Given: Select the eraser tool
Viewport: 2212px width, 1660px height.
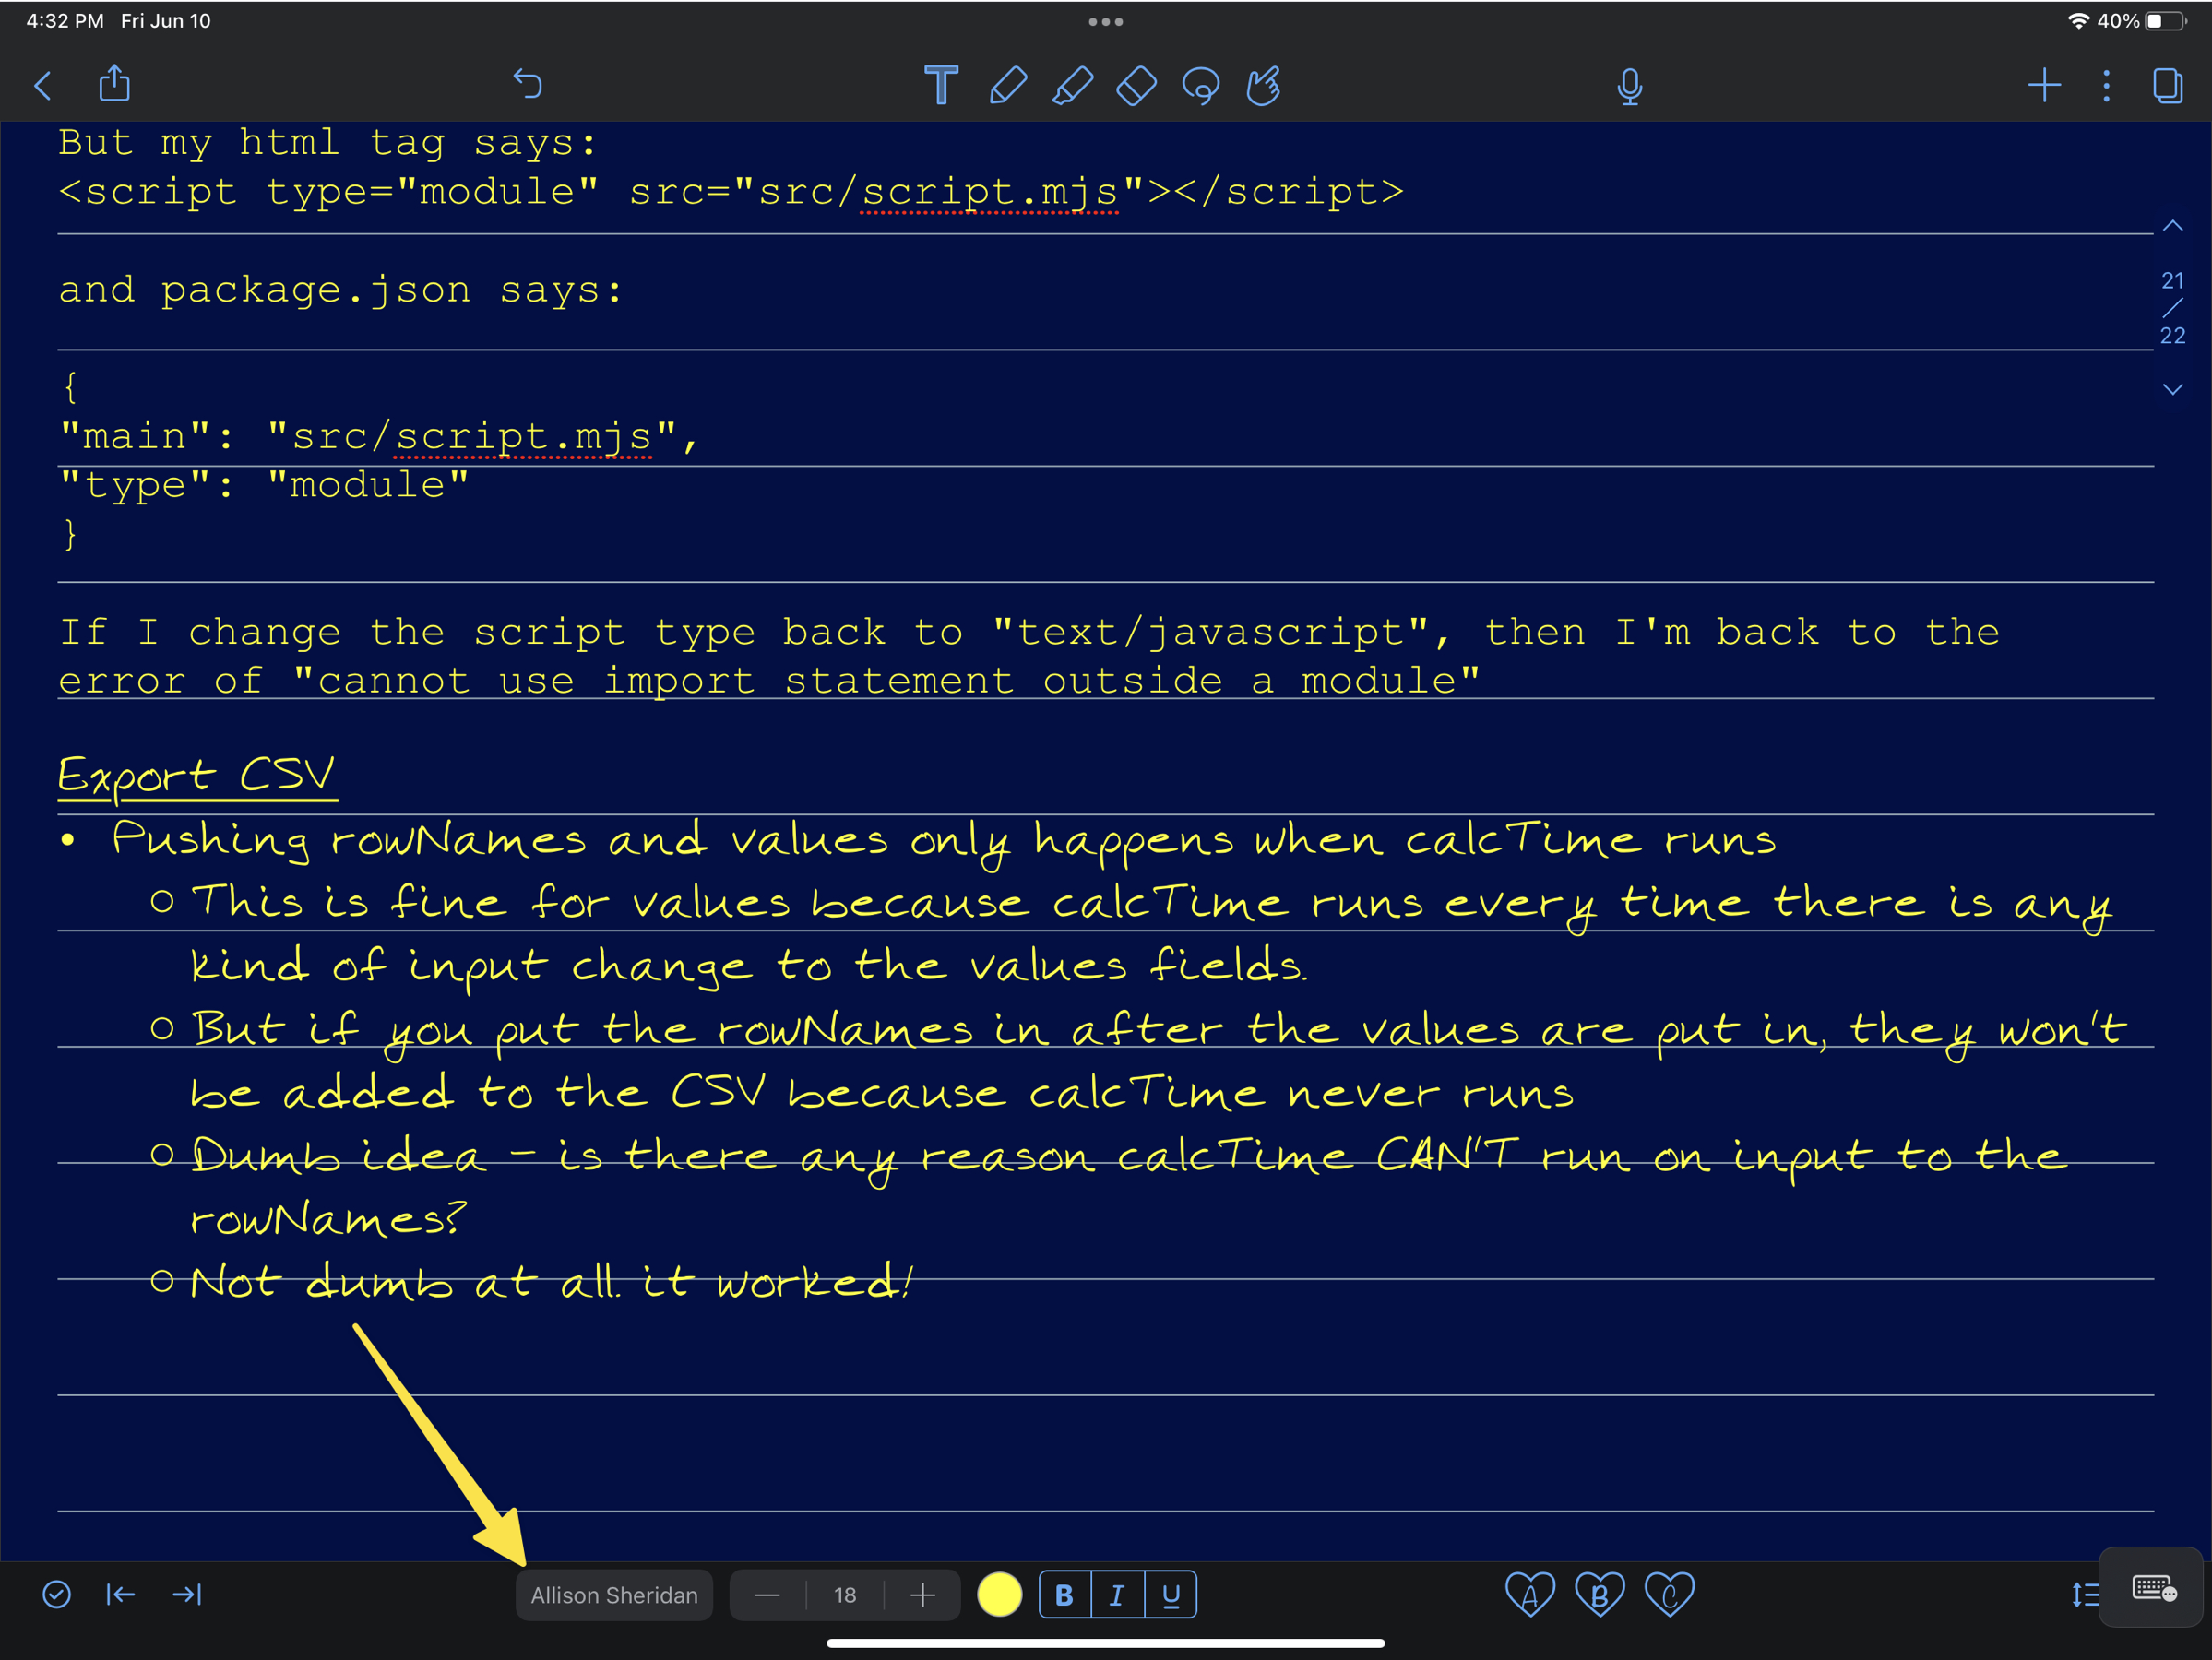Looking at the screenshot, I should click(x=1134, y=84).
